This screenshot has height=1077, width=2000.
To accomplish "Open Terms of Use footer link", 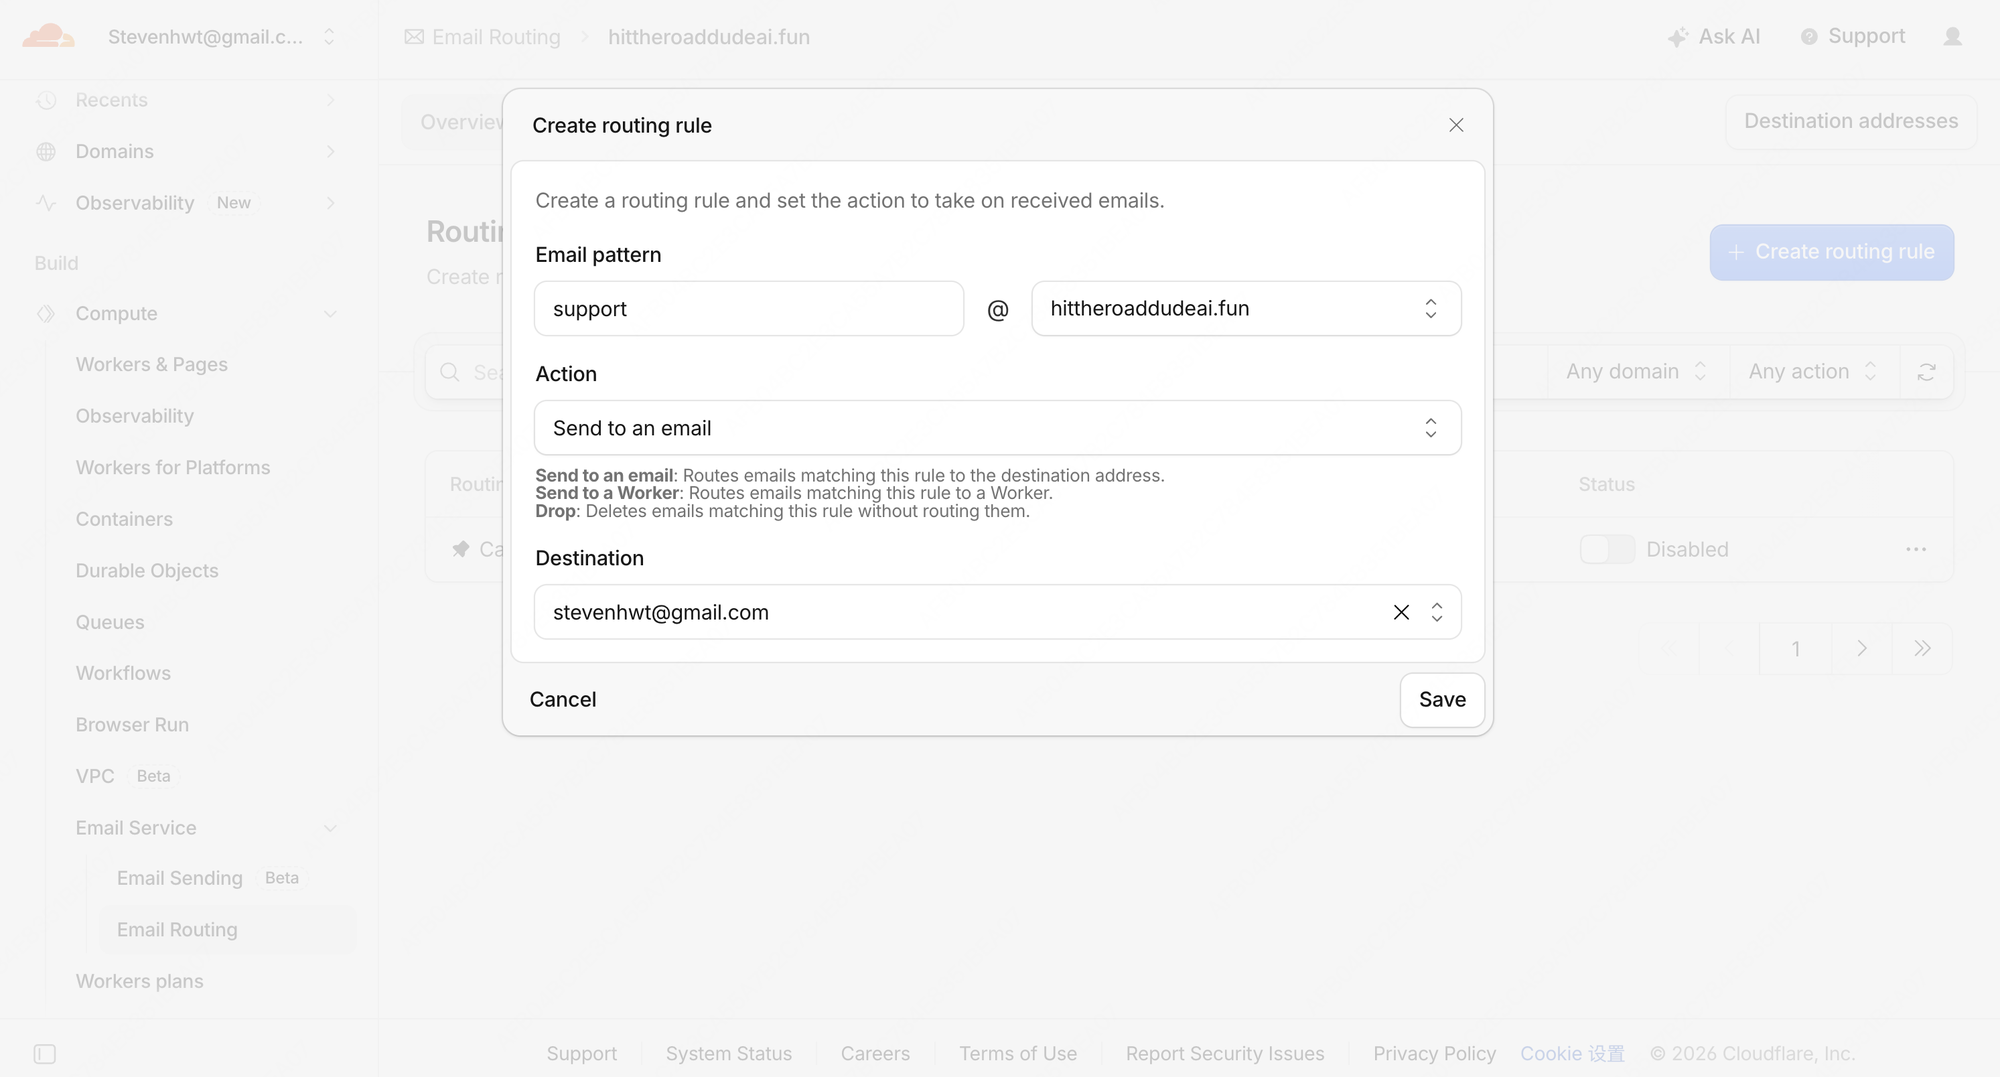I will (1018, 1054).
